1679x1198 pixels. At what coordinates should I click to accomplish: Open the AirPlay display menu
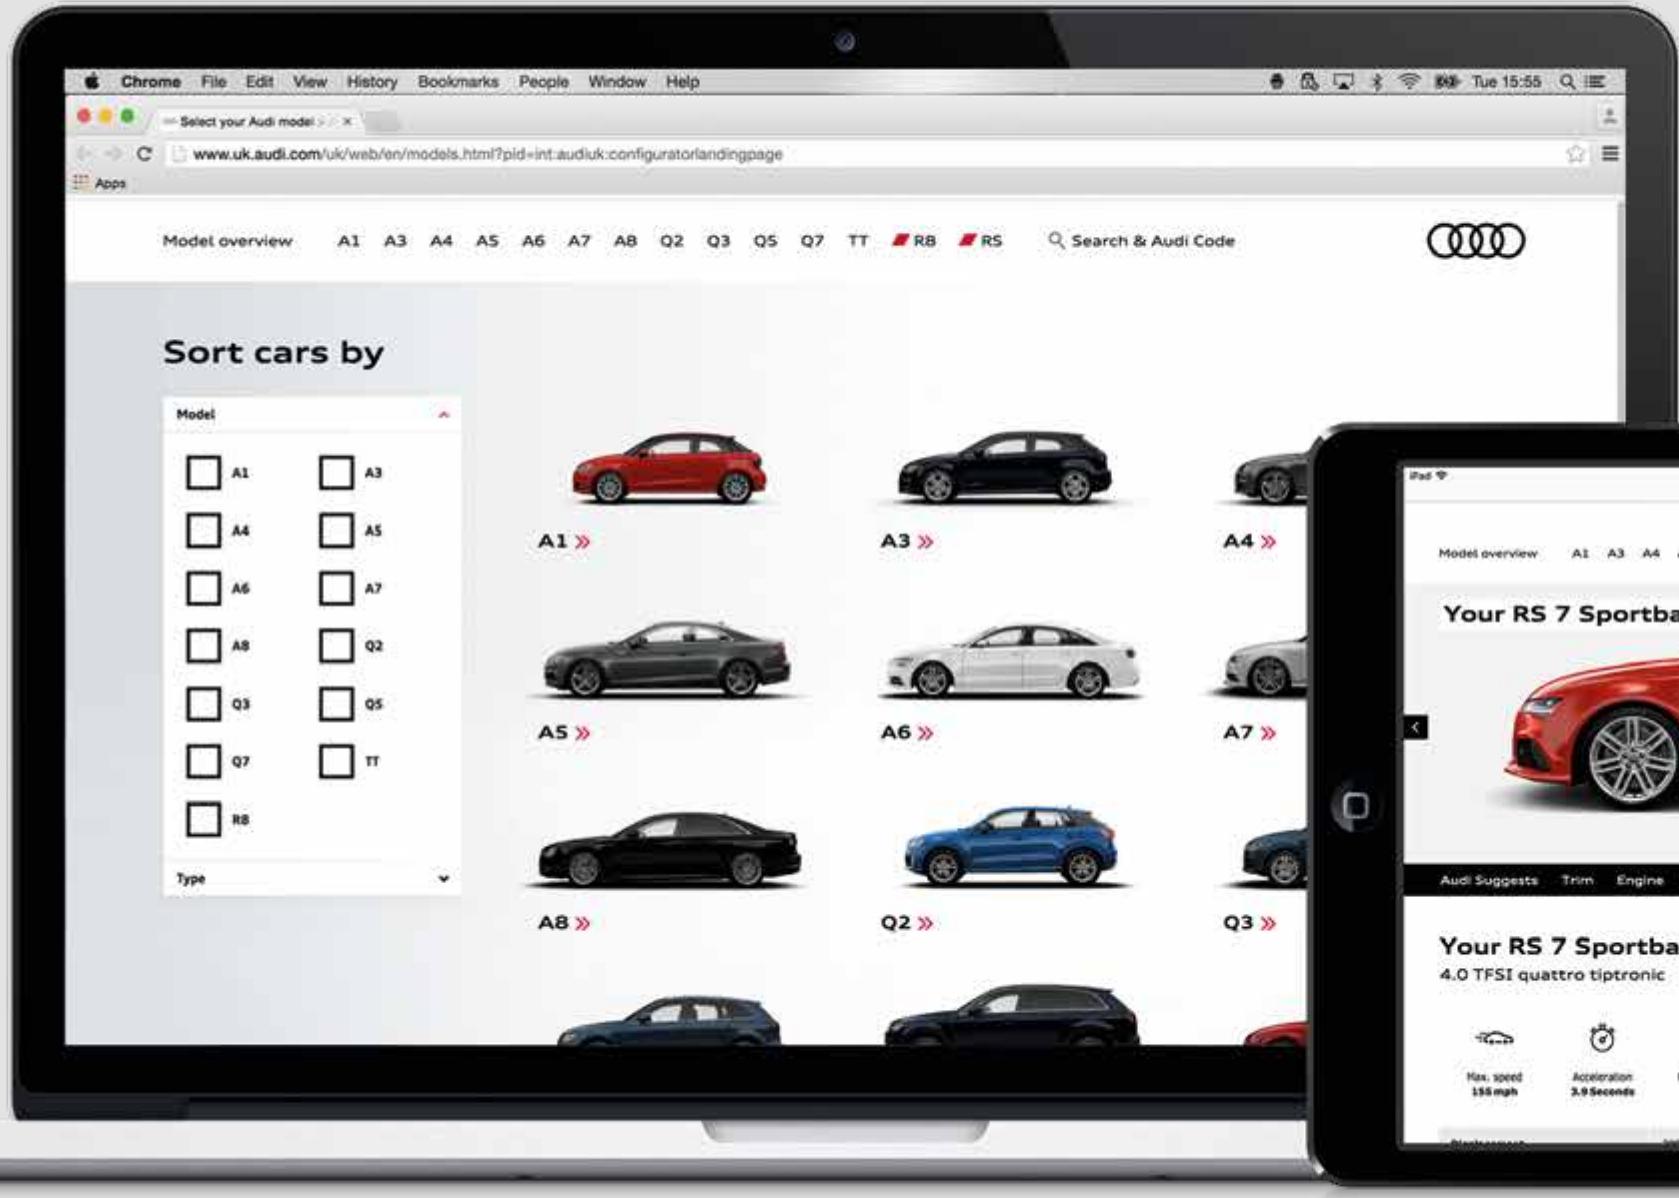pos(1343,82)
